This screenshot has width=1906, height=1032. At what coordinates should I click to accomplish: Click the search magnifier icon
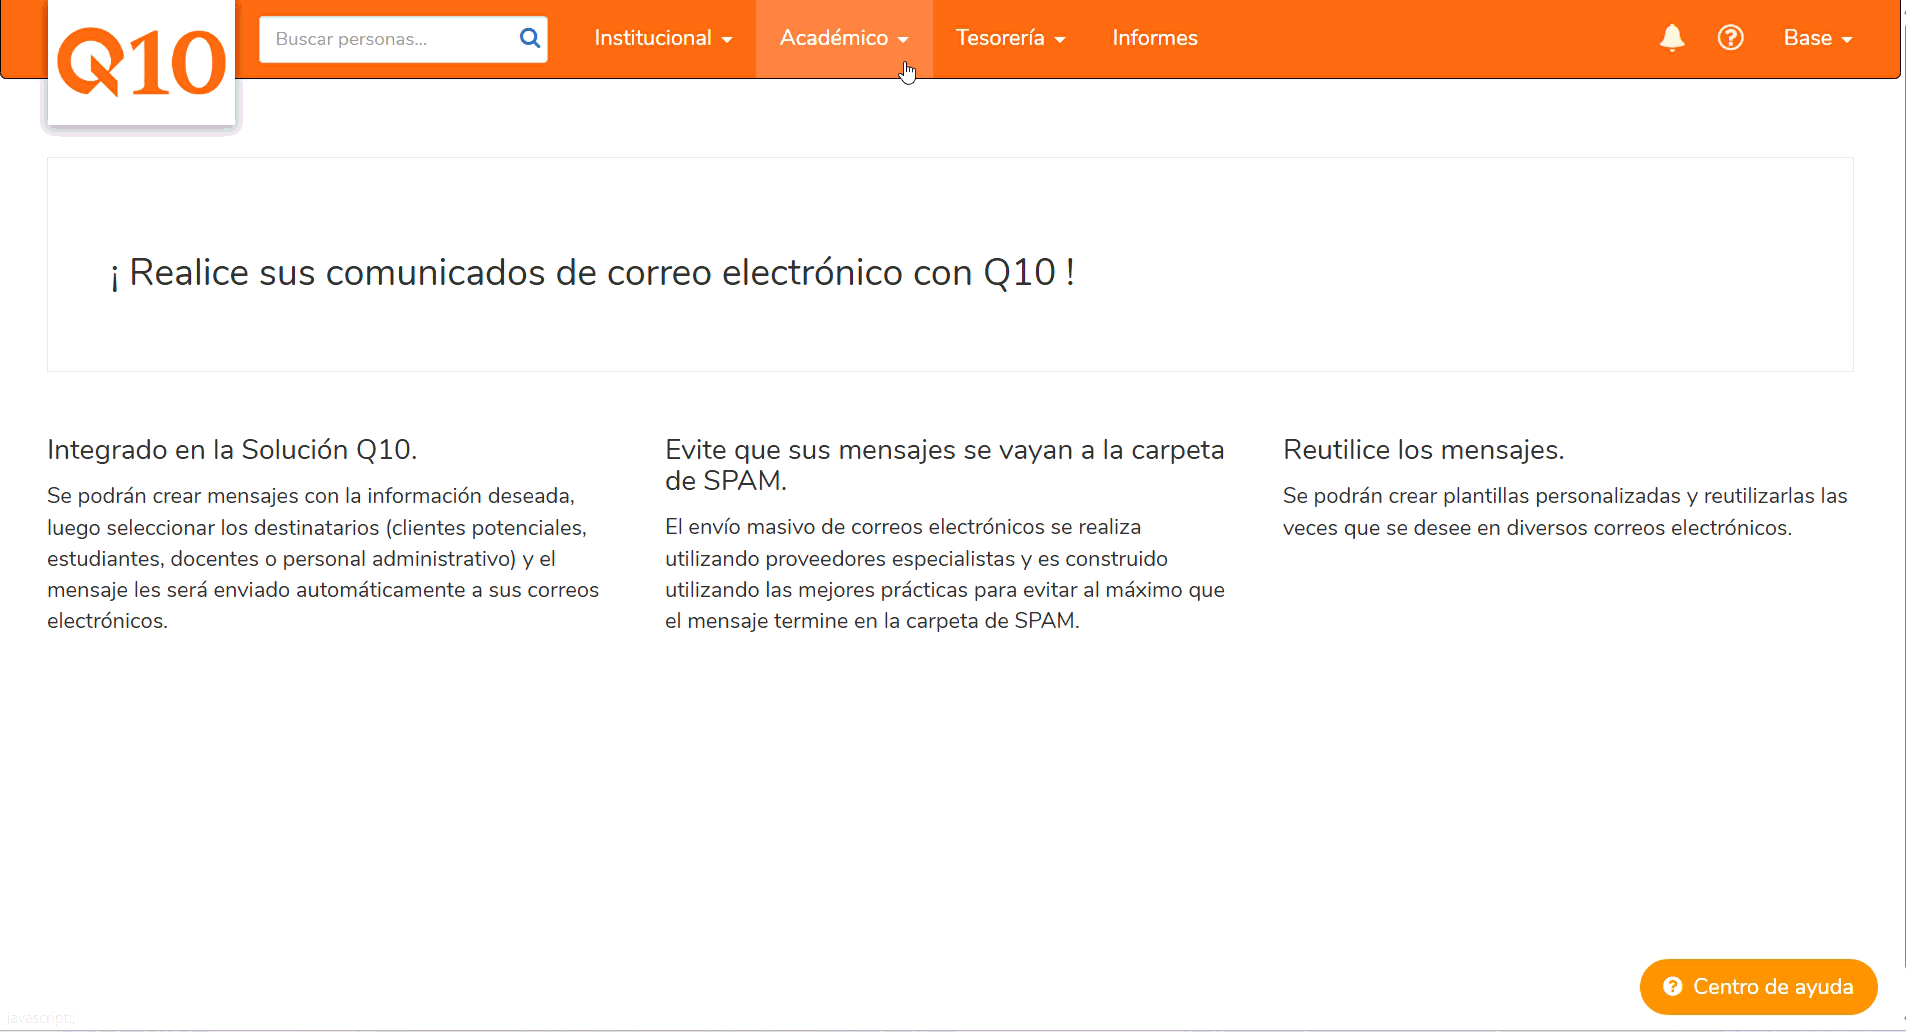click(530, 39)
